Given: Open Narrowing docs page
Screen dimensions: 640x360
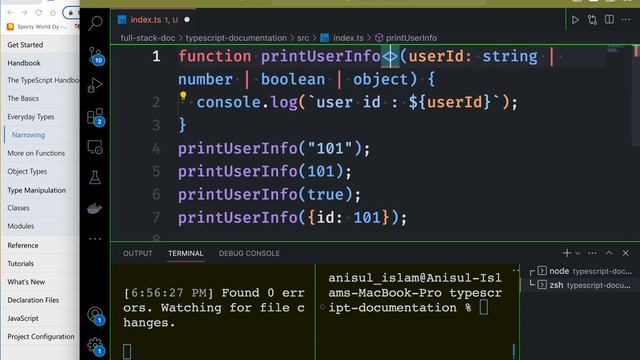Looking at the screenshot, I should pyautogui.click(x=29, y=135).
